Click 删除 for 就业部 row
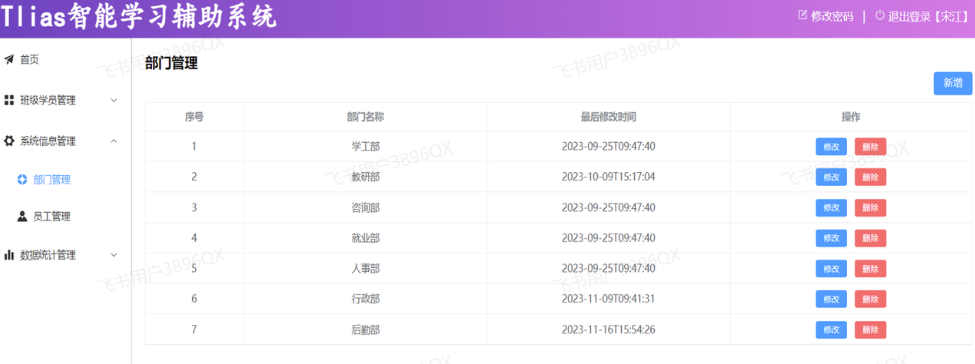 pyautogui.click(x=871, y=238)
